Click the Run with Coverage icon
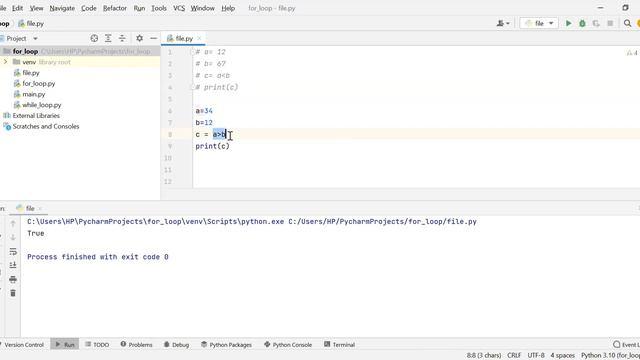The height and width of the screenshot is (360, 640). click(x=596, y=23)
